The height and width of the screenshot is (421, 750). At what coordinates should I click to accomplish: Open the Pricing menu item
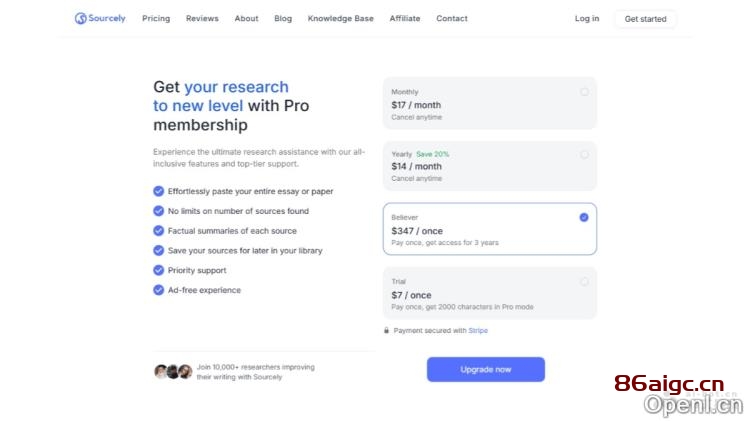tap(156, 18)
